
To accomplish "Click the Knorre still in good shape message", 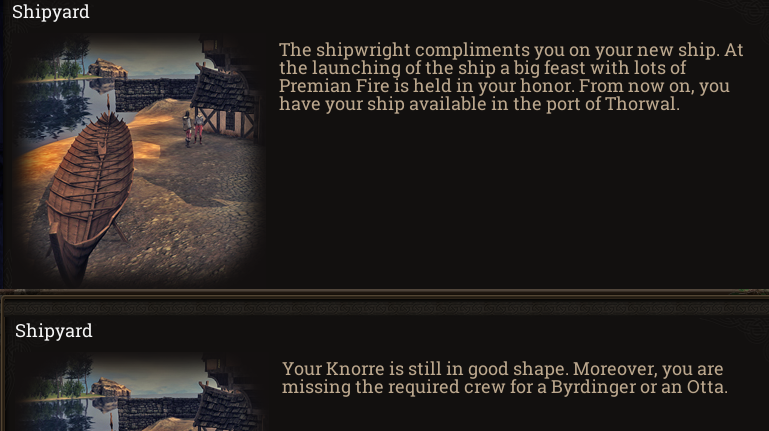I will click(x=505, y=378).
